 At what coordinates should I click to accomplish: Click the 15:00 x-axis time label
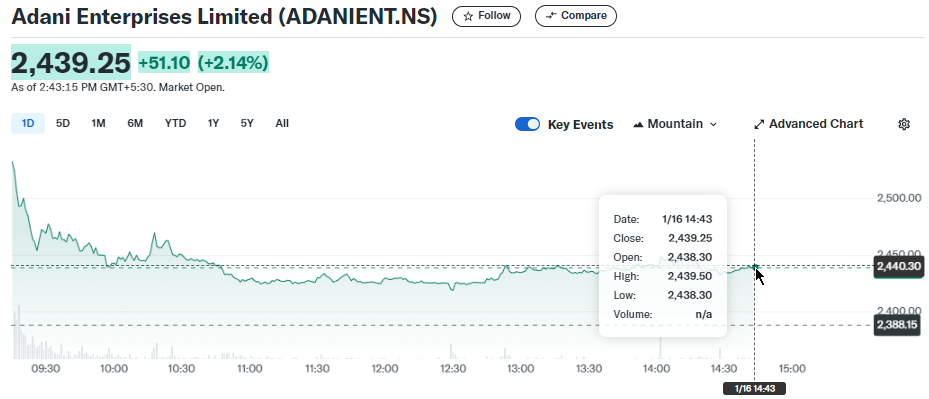click(x=792, y=369)
